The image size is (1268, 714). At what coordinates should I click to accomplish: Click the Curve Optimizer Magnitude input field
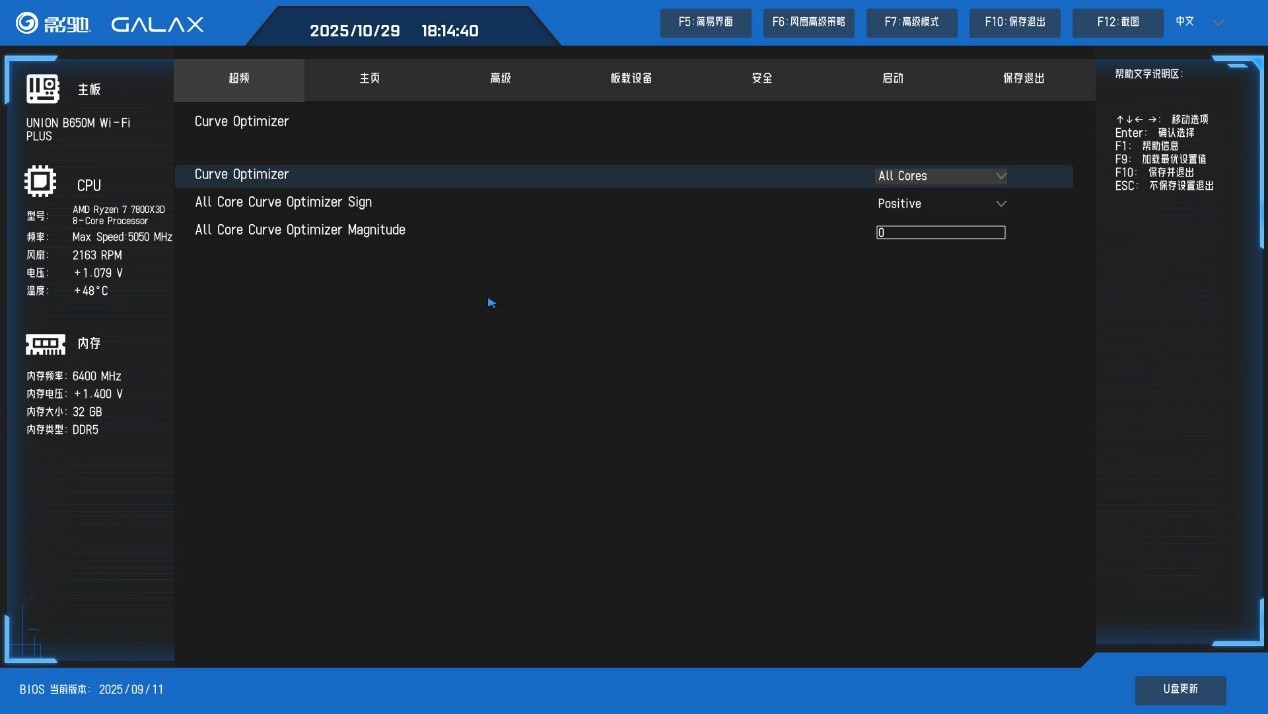click(940, 232)
